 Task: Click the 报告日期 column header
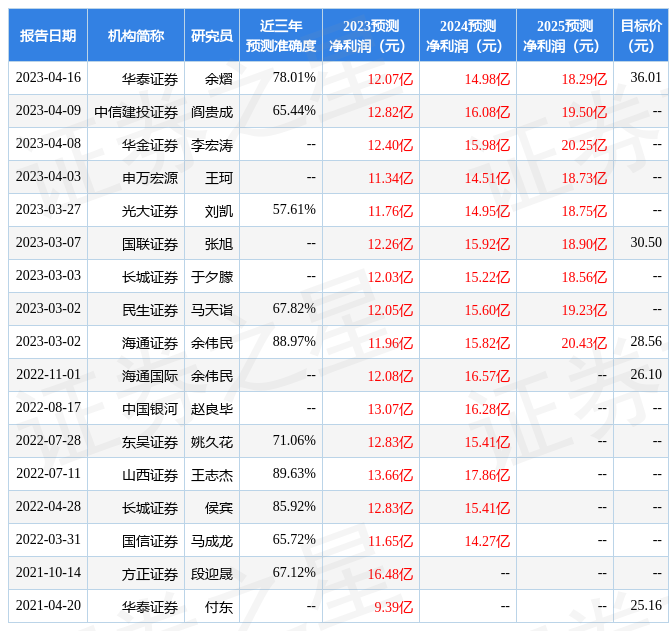(x=48, y=35)
